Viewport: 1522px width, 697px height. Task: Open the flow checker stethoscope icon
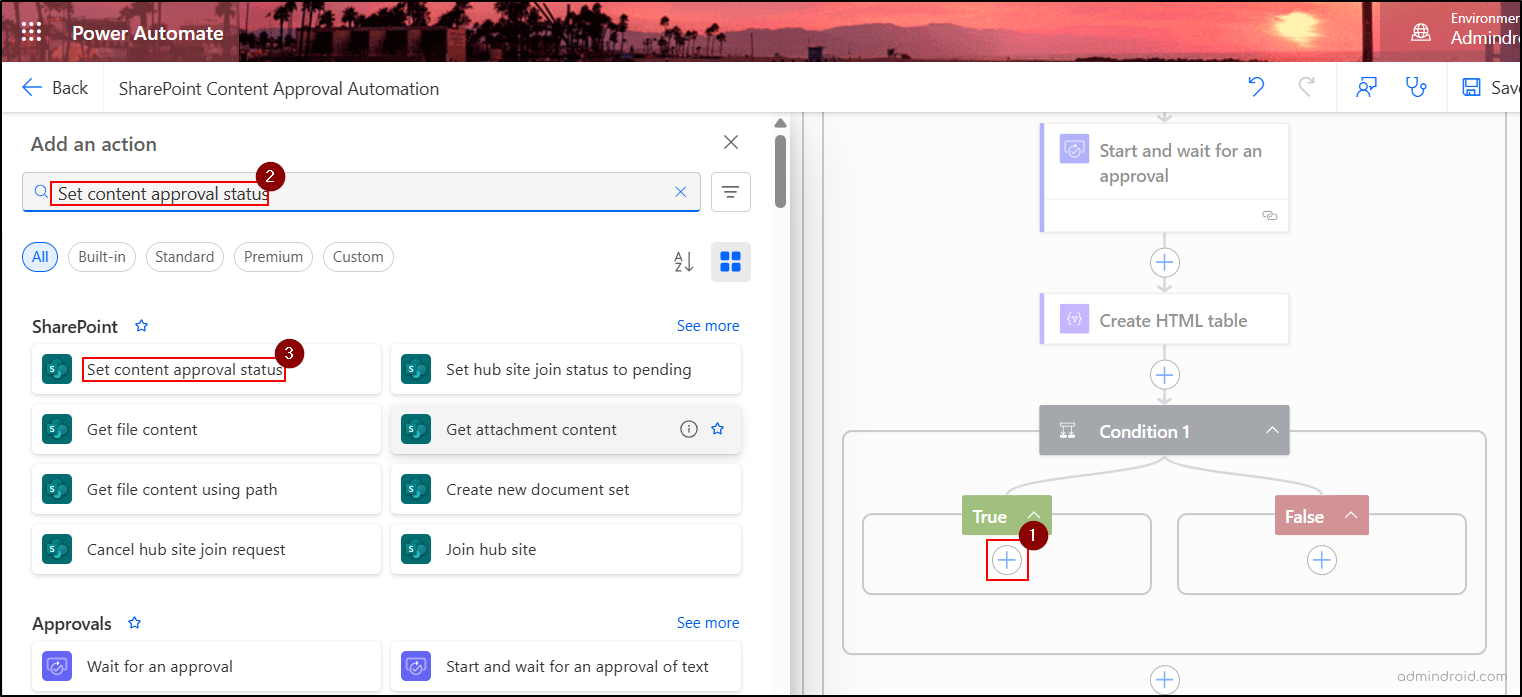click(1417, 87)
